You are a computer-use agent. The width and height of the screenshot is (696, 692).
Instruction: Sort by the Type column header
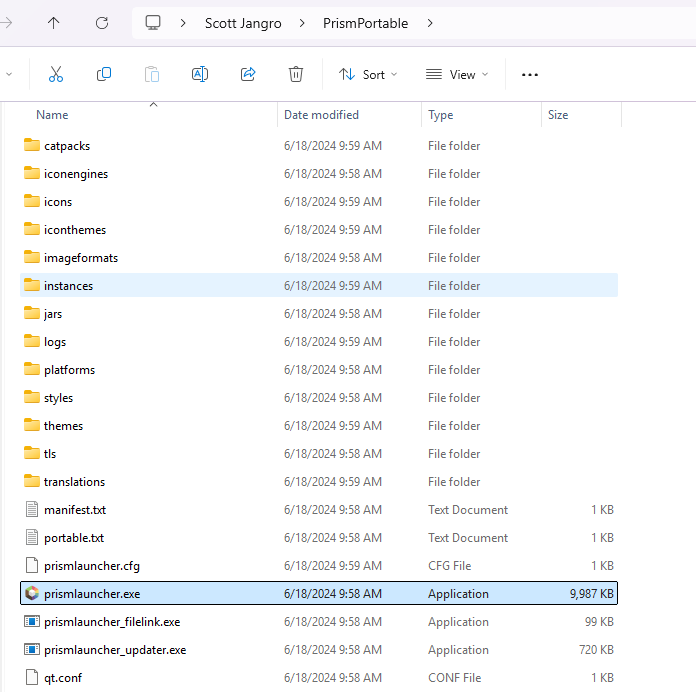tap(440, 115)
